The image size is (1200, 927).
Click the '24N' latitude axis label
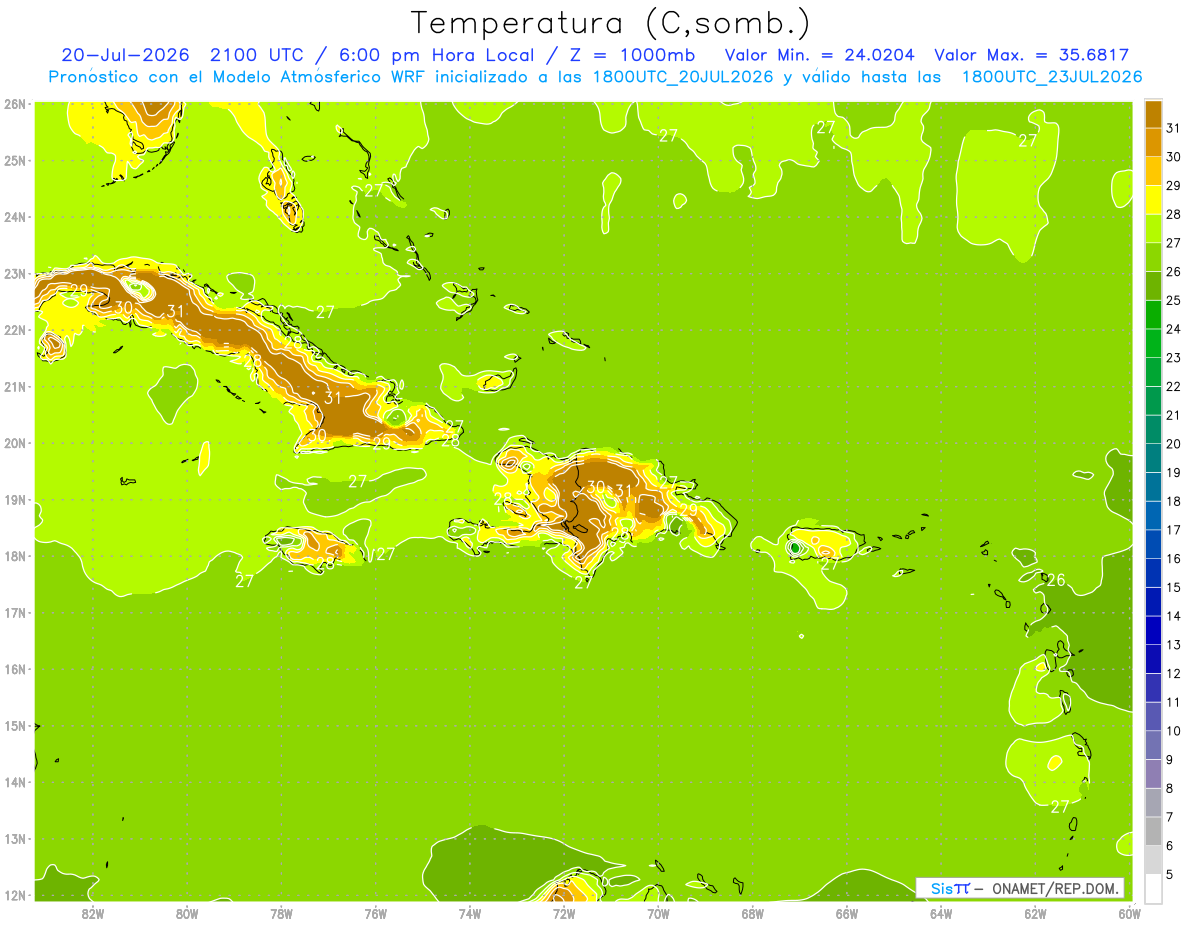pyautogui.click(x=15, y=217)
